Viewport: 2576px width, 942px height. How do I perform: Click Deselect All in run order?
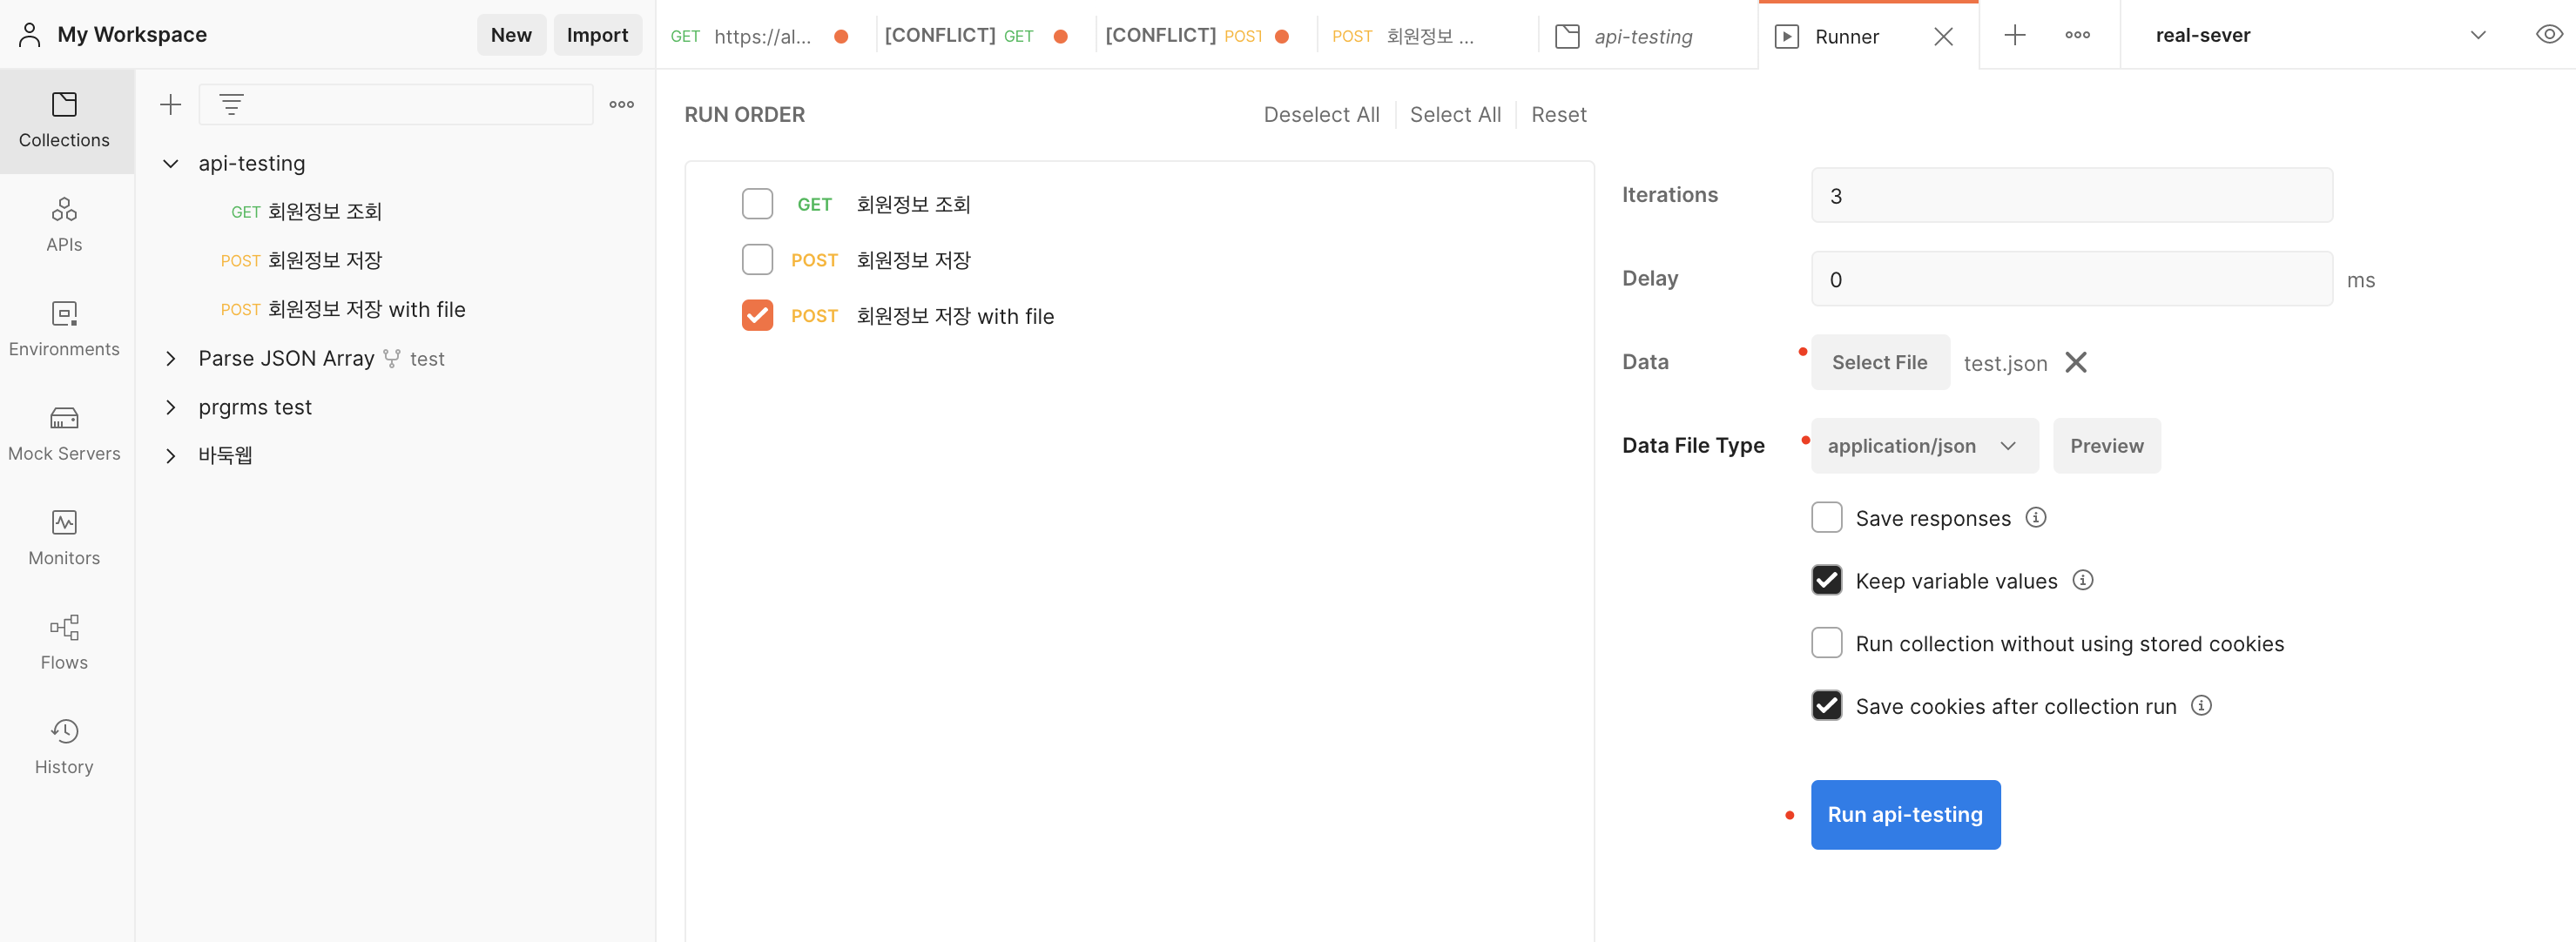[x=1321, y=115]
